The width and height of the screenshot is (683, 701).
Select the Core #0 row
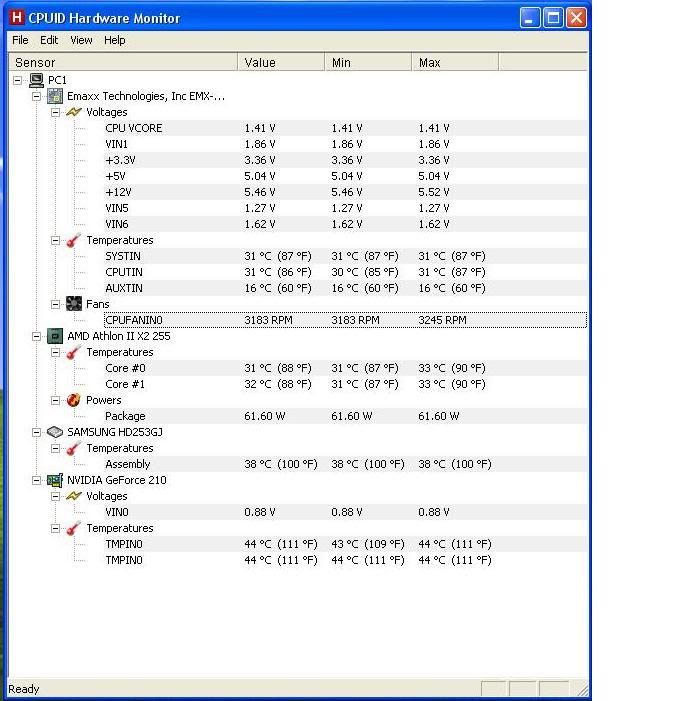345,368
